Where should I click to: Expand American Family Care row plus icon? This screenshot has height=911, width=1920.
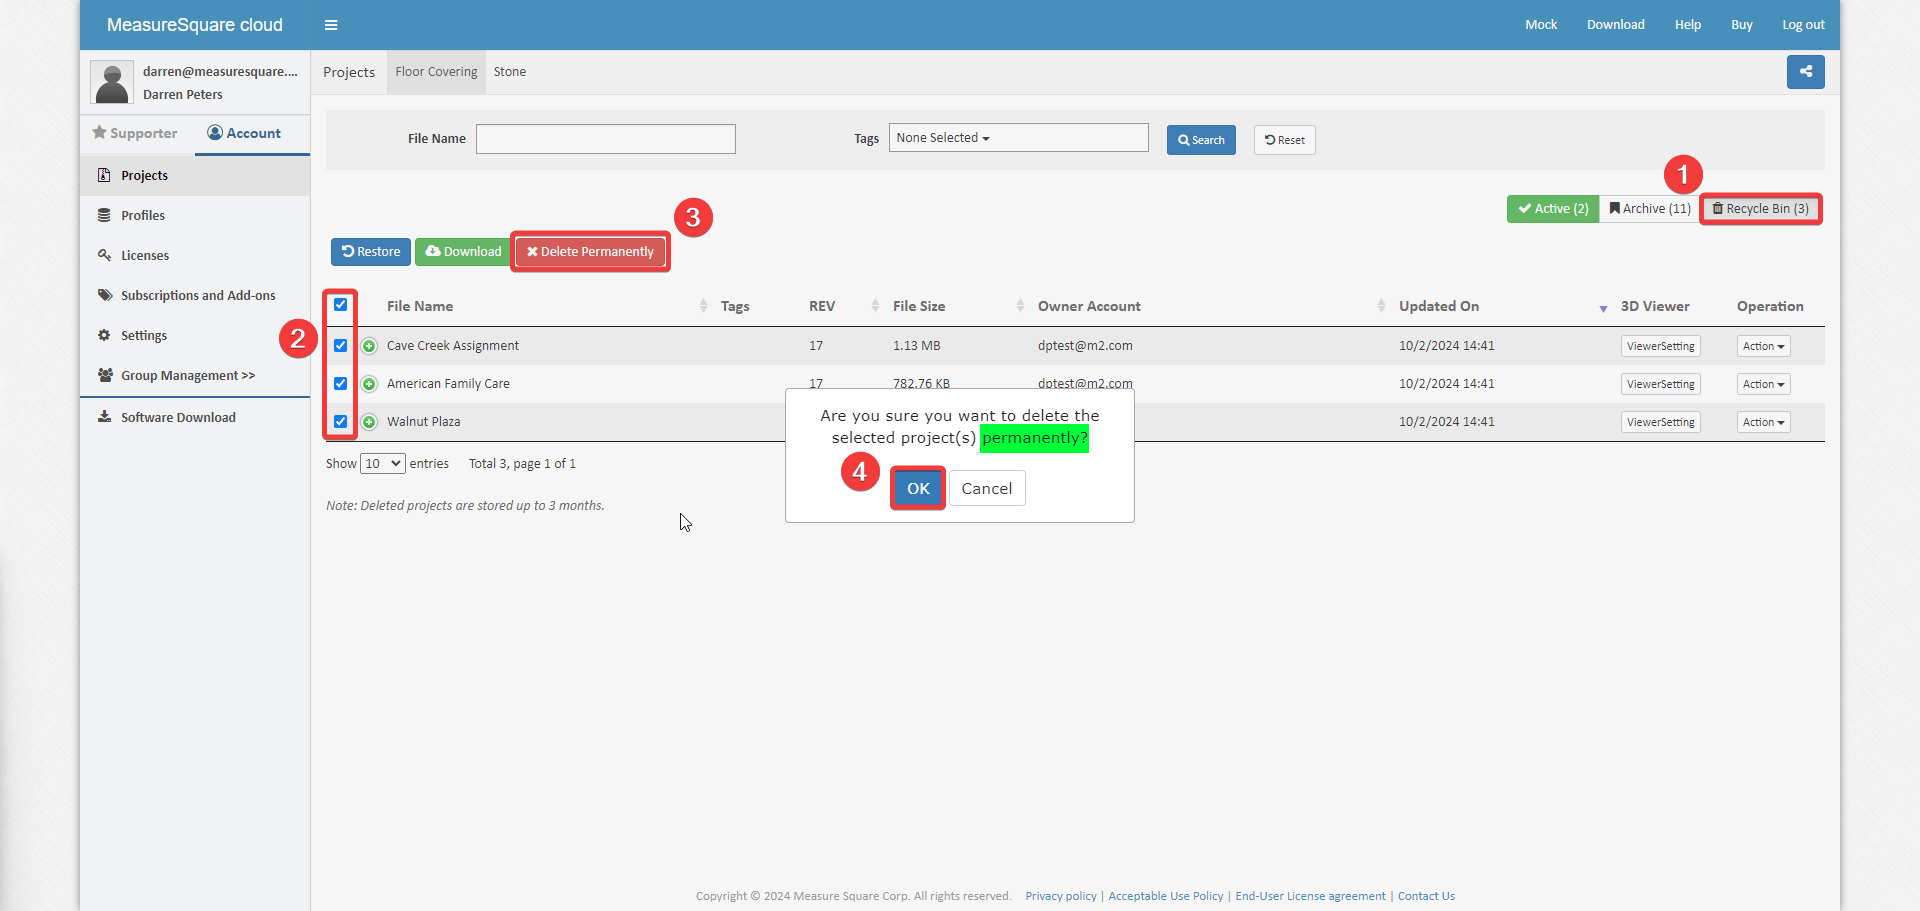pos(369,384)
